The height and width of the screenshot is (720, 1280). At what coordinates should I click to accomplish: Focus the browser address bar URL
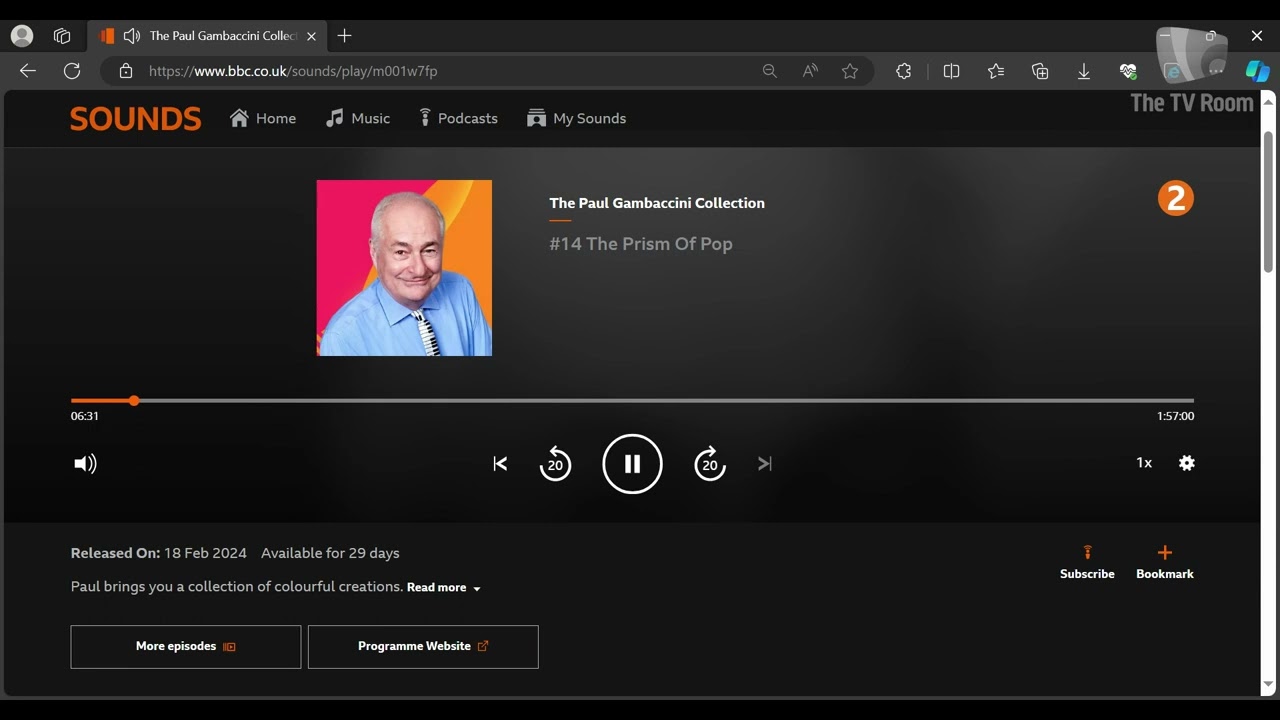pyautogui.click(x=293, y=71)
